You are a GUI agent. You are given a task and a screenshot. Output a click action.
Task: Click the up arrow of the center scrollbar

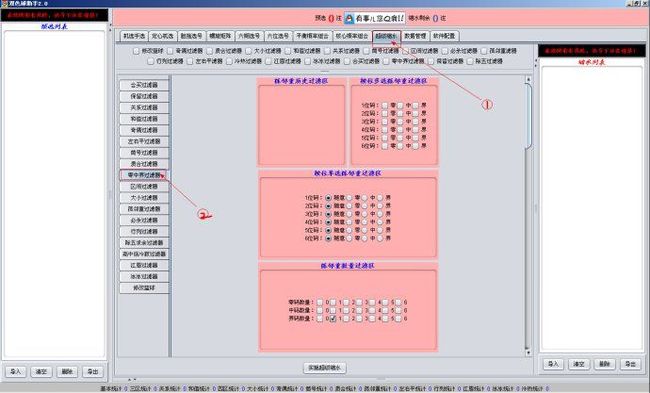pyautogui.click(x=528, y=79)
